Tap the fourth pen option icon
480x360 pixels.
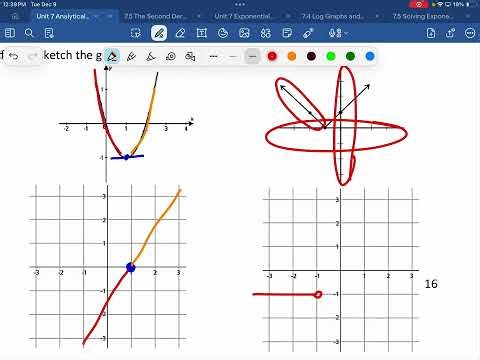pyautogui.click(x=171, y=56)
